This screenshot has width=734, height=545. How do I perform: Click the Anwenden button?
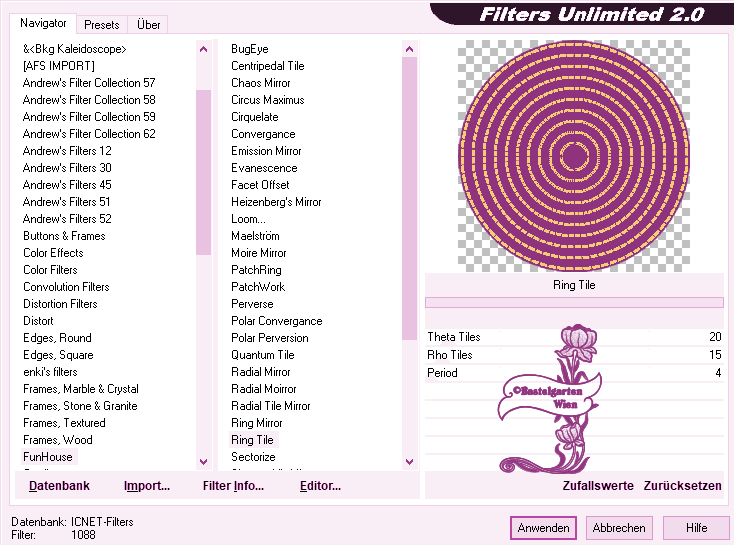tap(543, 528)
